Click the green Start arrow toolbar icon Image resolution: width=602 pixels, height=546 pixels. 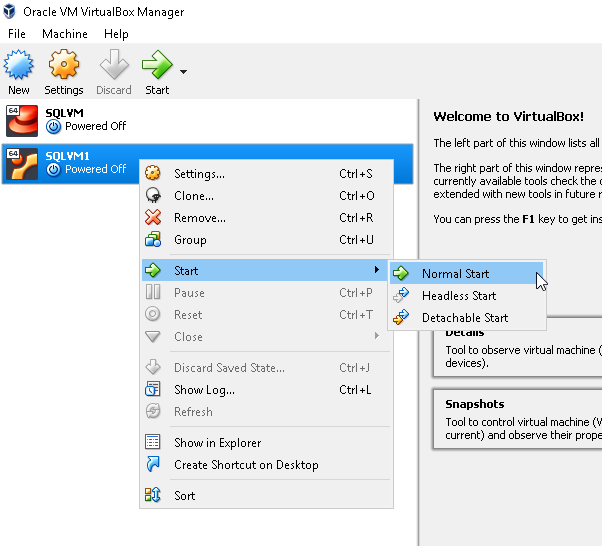coord(157,68)
